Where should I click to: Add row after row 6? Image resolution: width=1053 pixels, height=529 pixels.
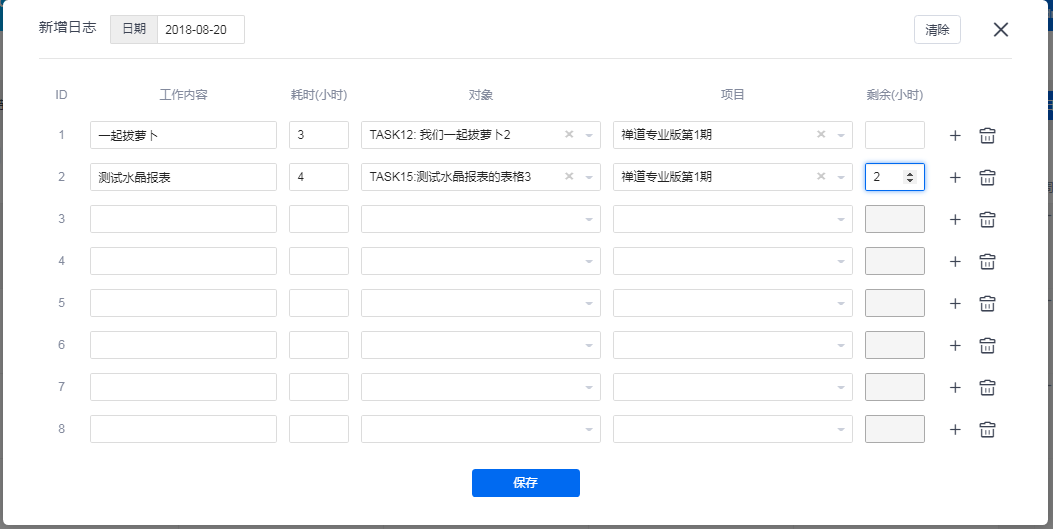coord(955,346)
